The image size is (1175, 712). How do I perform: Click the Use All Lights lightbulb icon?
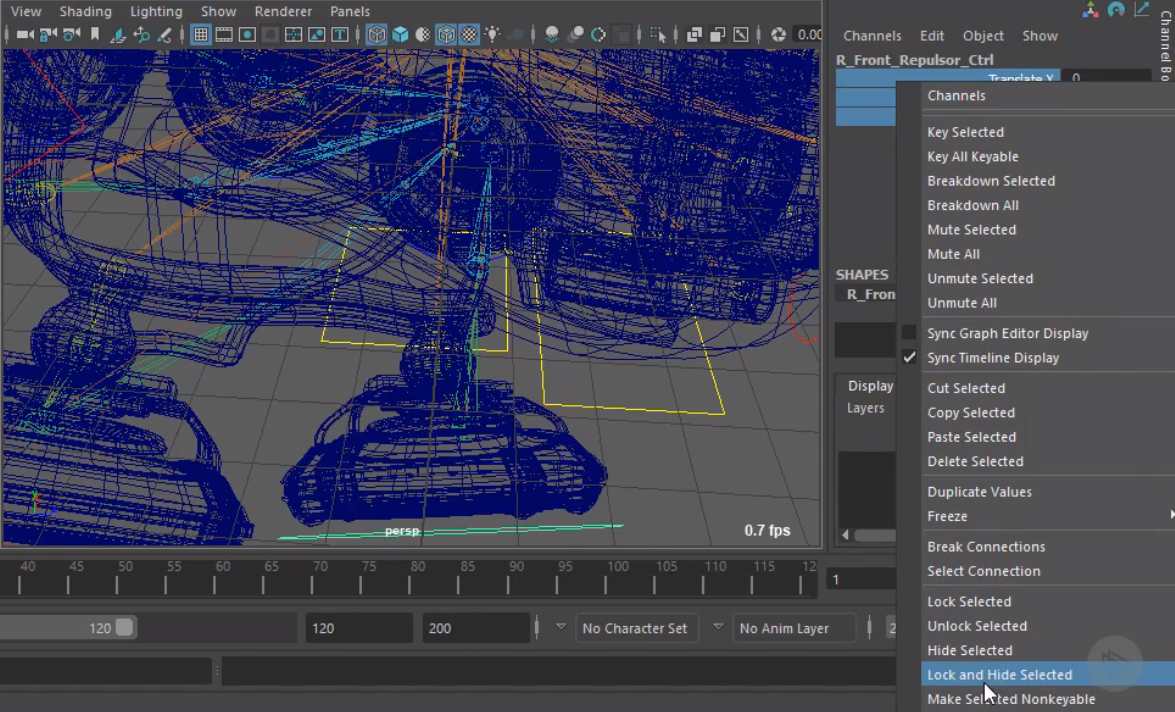click(x=492, y=34)
